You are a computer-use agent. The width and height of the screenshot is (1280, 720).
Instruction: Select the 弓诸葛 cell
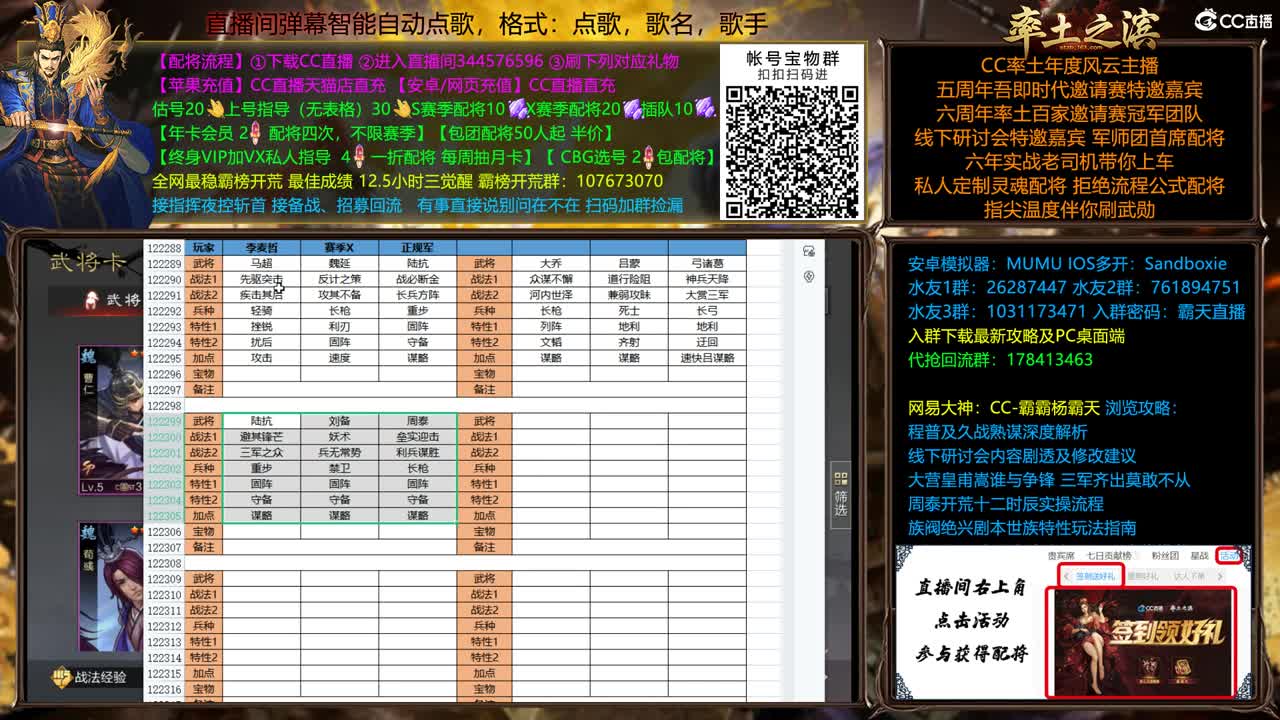coord(707,263)
